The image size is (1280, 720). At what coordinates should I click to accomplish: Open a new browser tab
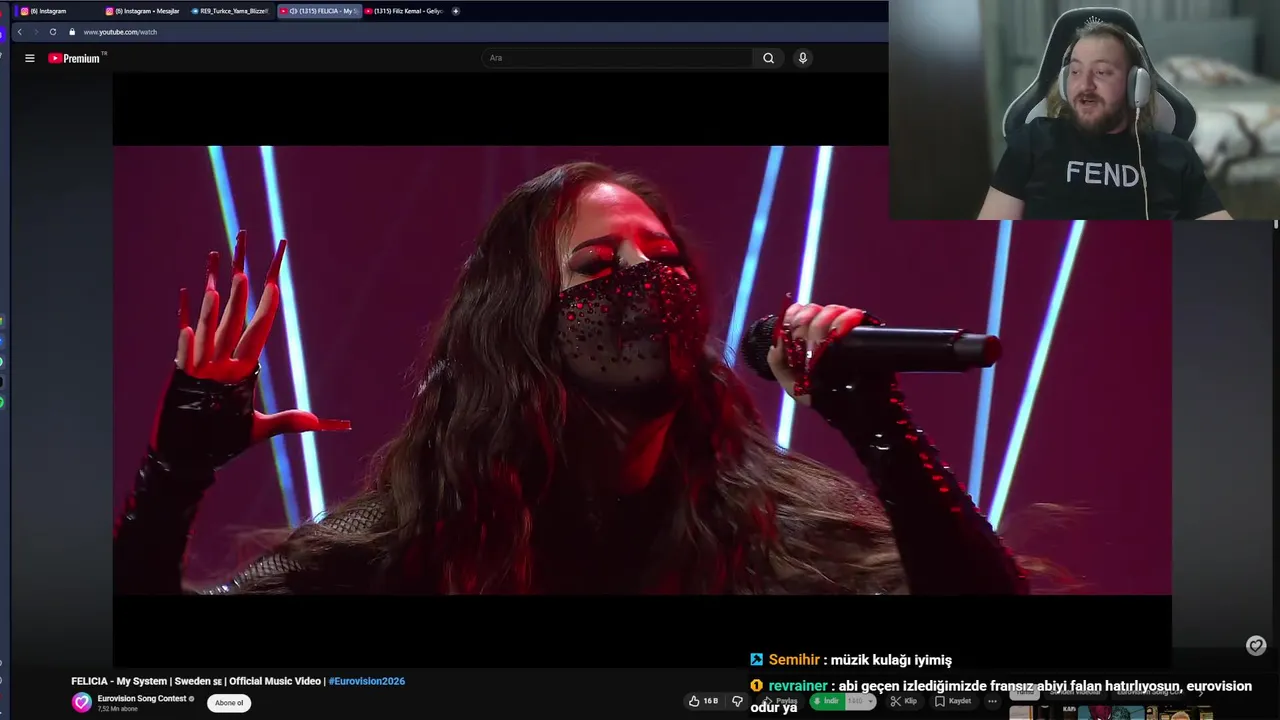point(456,11)
